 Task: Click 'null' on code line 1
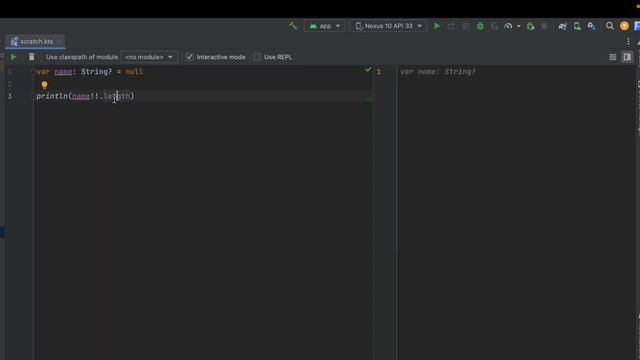pos(134,72)
